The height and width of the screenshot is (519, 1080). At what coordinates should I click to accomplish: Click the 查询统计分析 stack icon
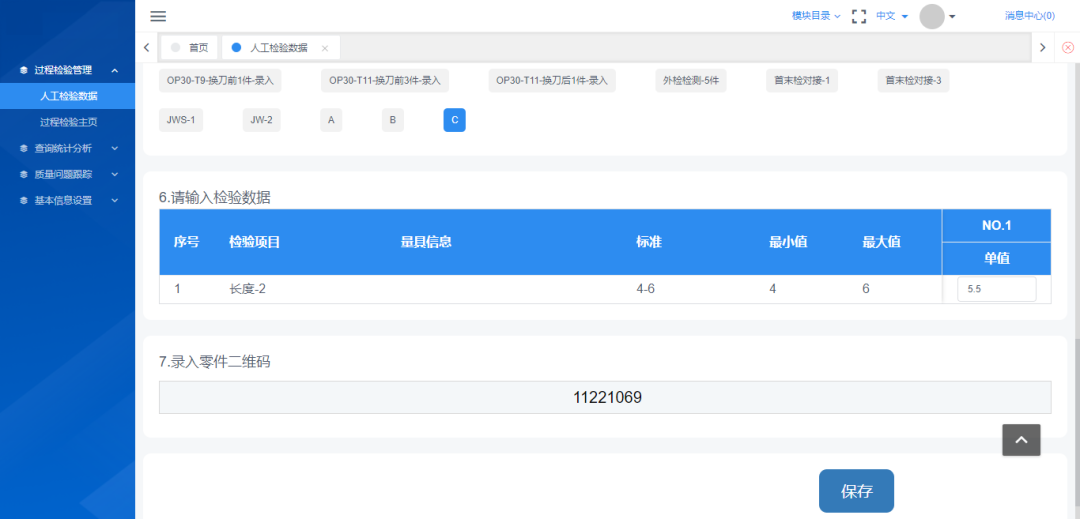(23, 148)
